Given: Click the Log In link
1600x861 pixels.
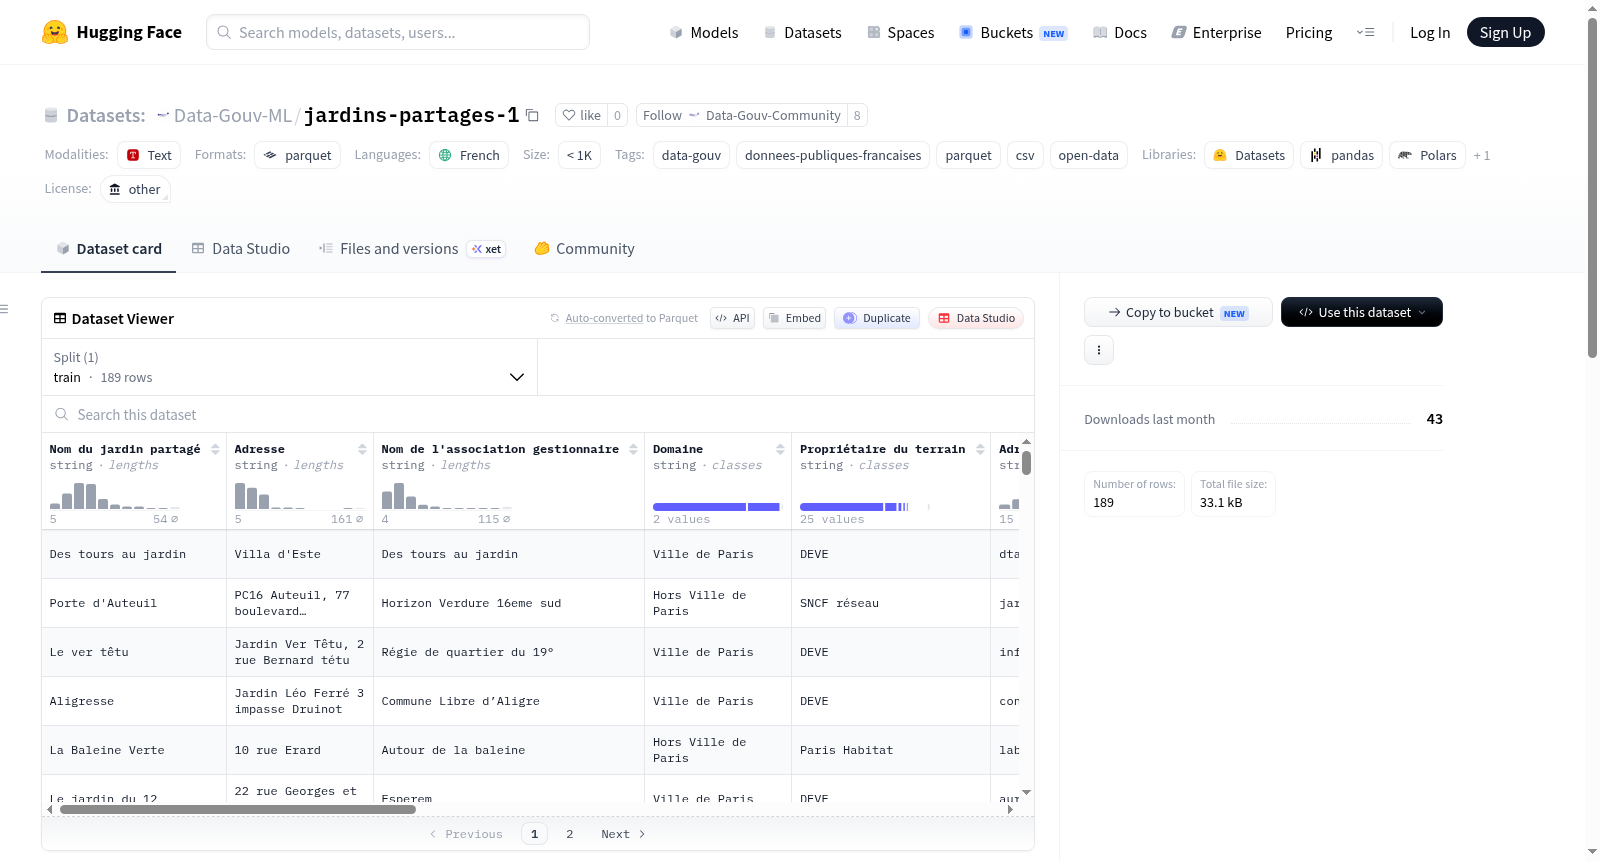Looking at the screenshot, I should (x=1430, y=32).
